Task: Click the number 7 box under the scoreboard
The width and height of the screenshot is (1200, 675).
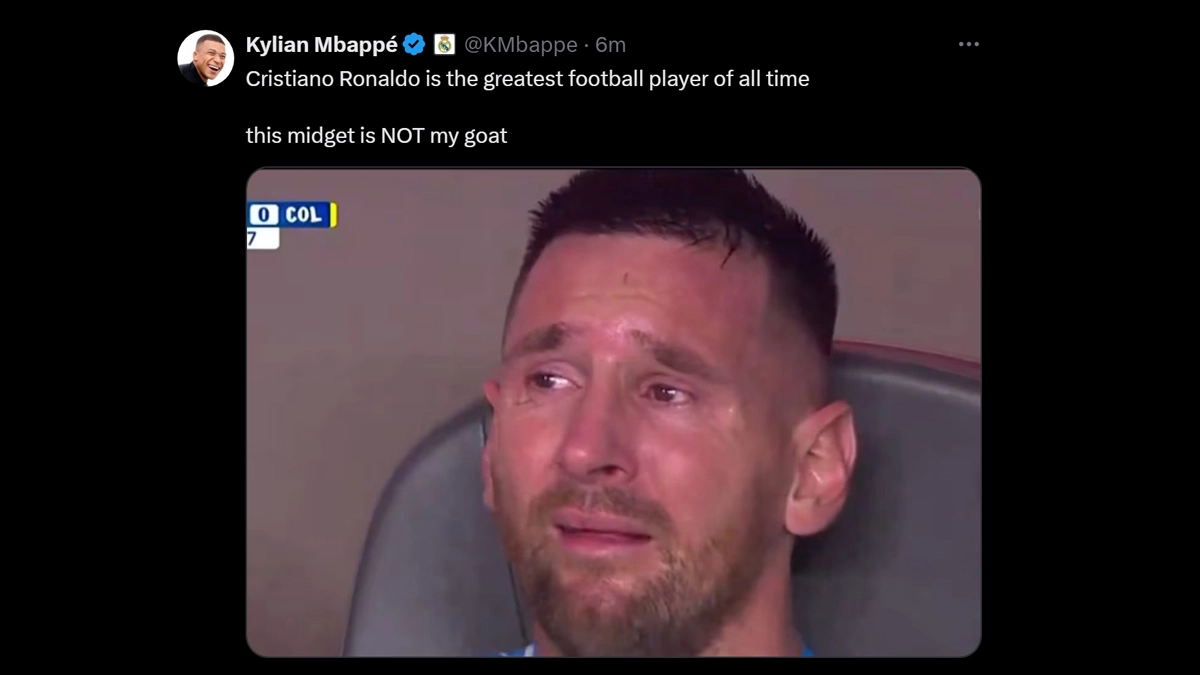Action: [257, 239]
